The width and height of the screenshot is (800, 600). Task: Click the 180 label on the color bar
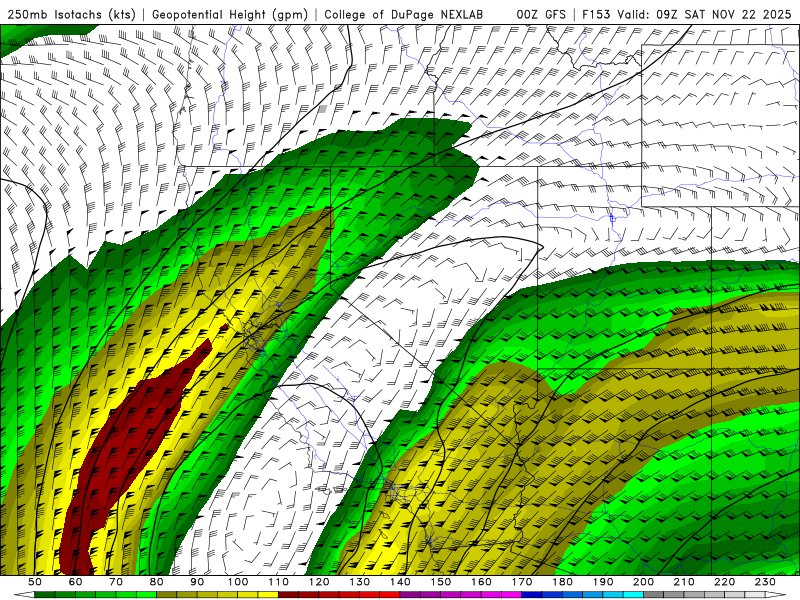click(x=562, y=582)
